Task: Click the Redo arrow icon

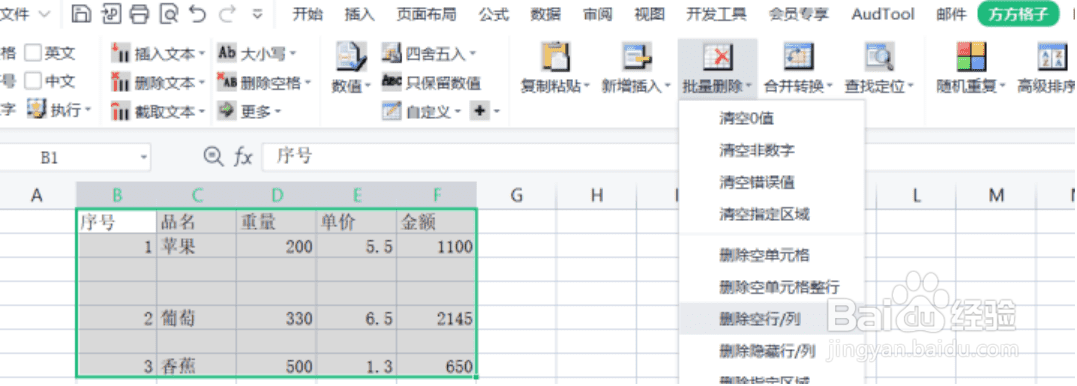Action: (x=226, y=13)
